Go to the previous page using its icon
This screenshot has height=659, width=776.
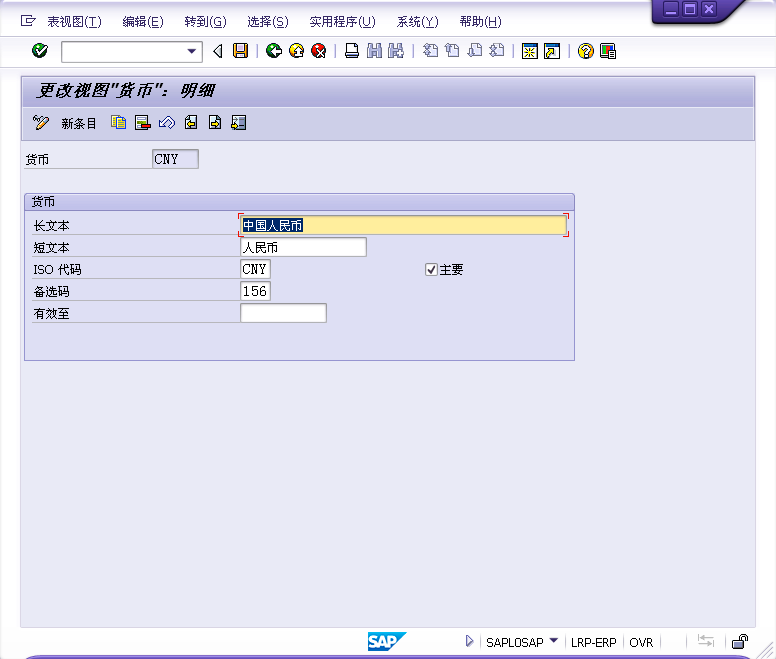coord(452,51)
